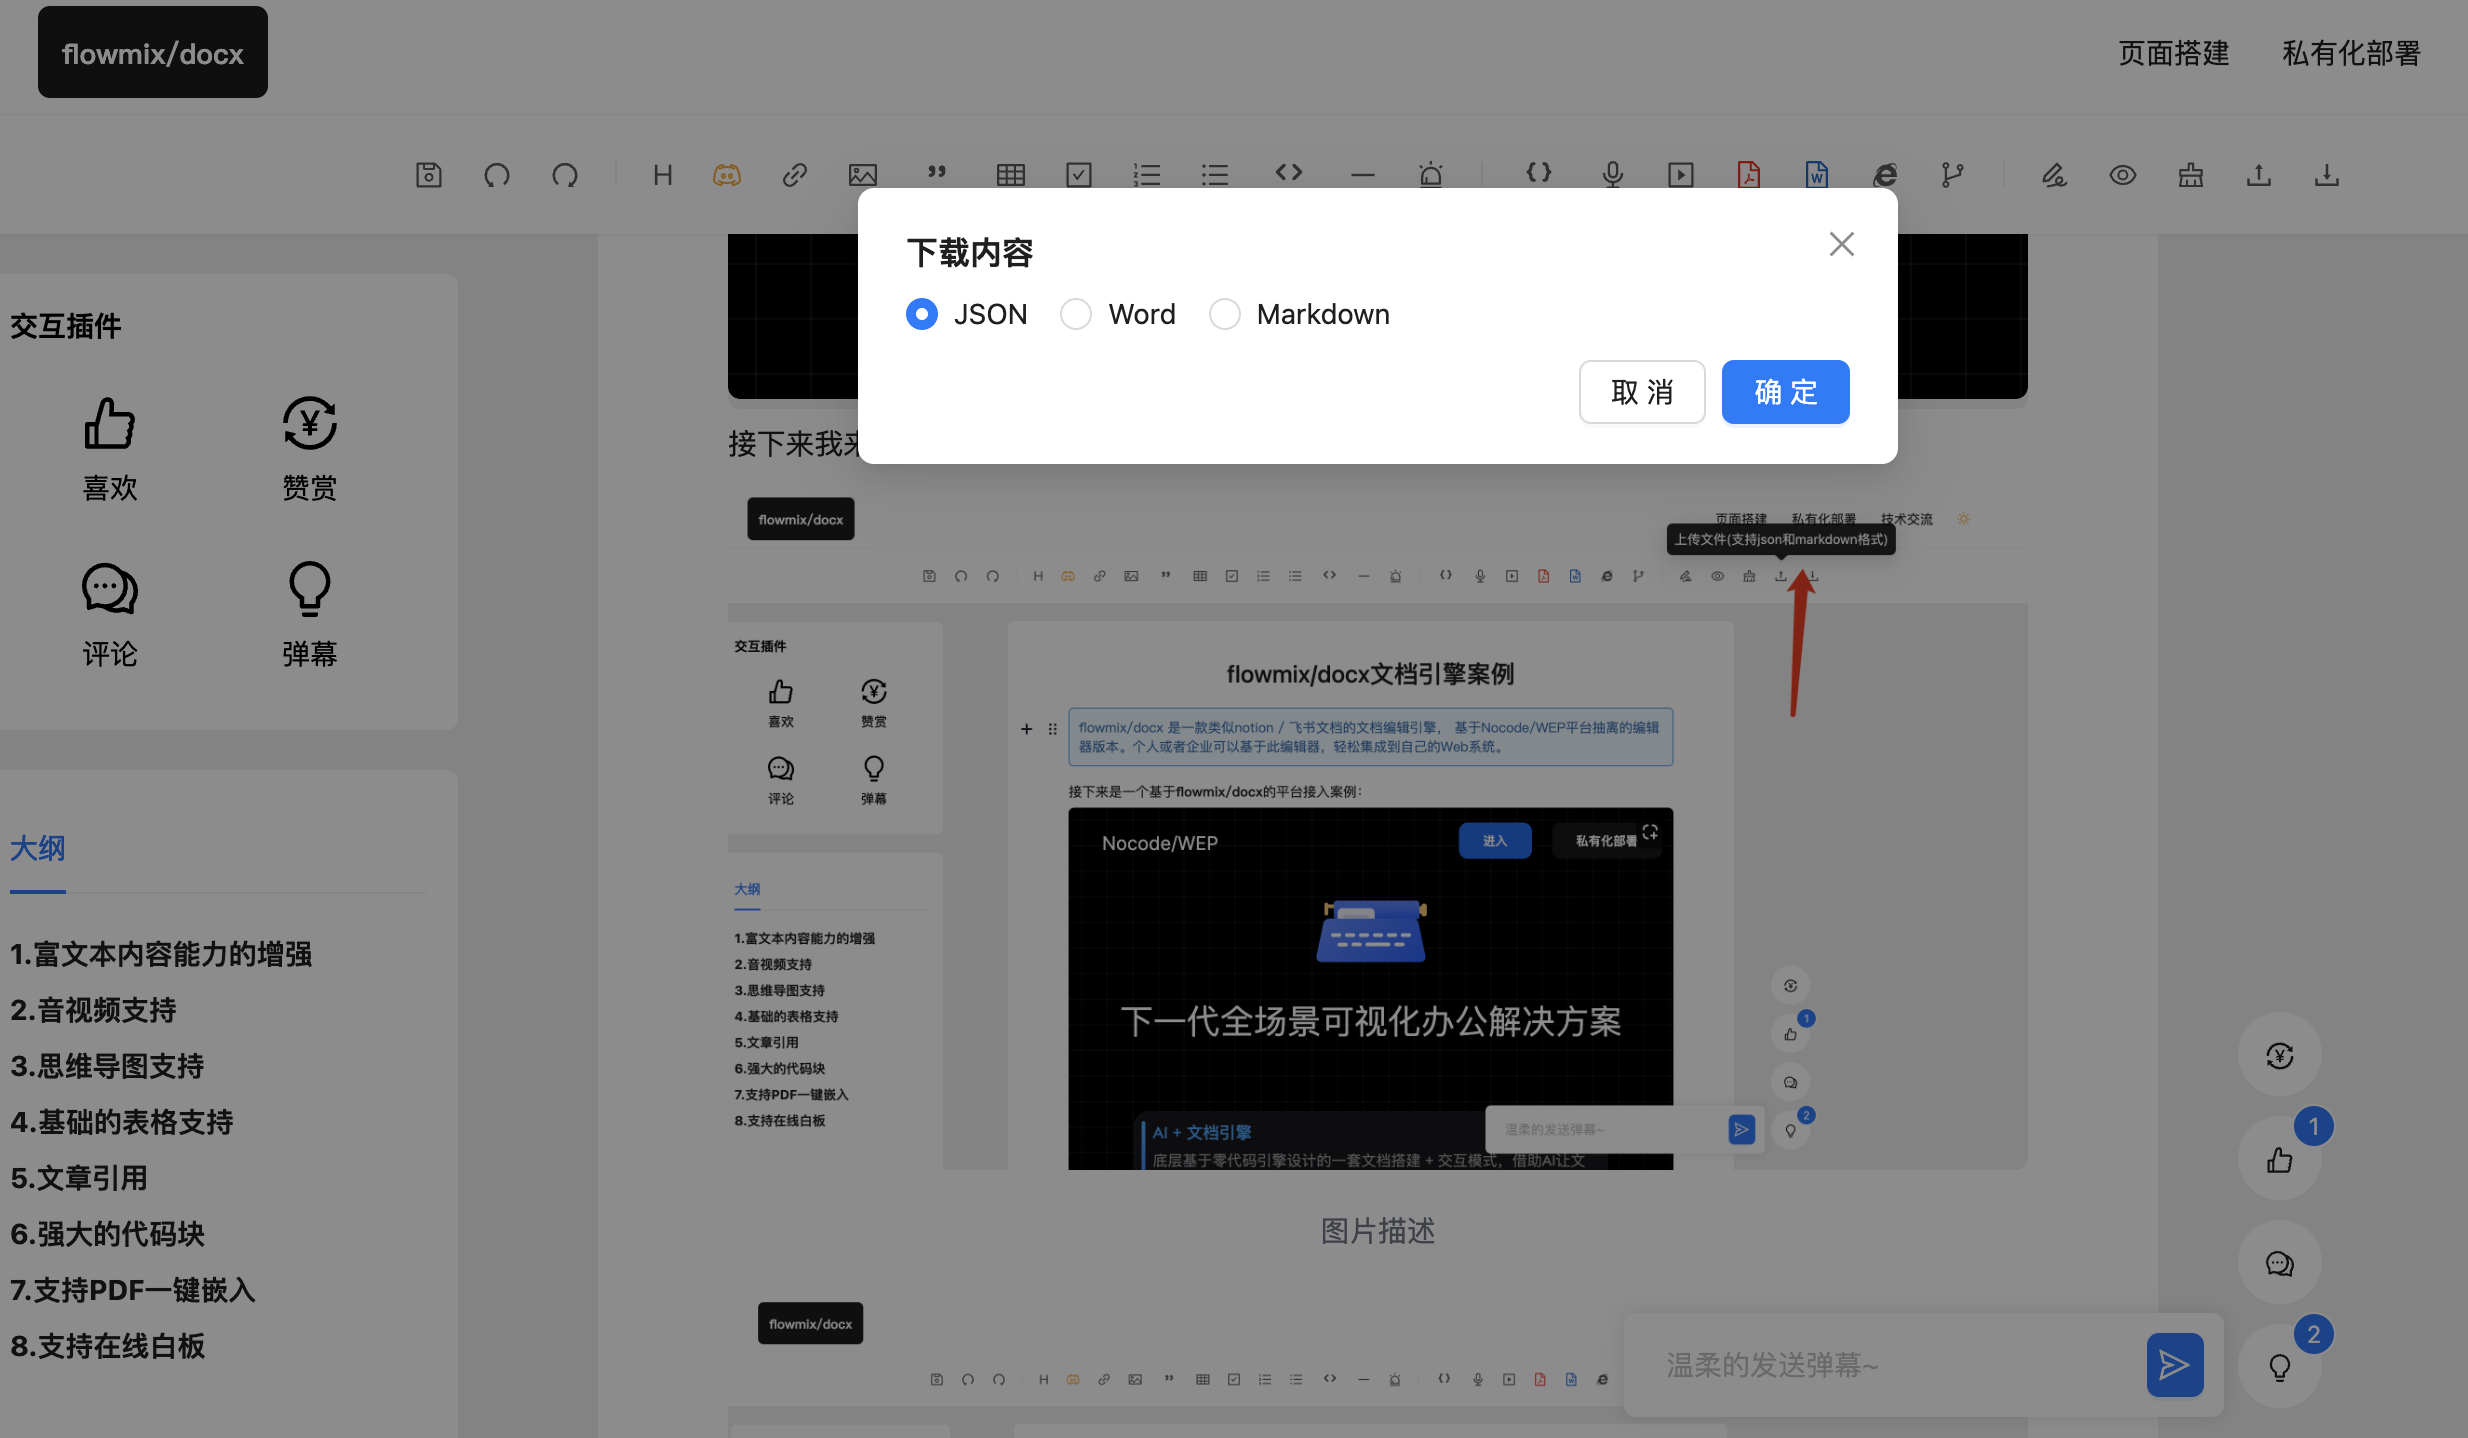Image resolution: width=2468 pixels, height=1438 pixels.
Task: Toggle preview with the eye icon
Action: (2123, 175)
